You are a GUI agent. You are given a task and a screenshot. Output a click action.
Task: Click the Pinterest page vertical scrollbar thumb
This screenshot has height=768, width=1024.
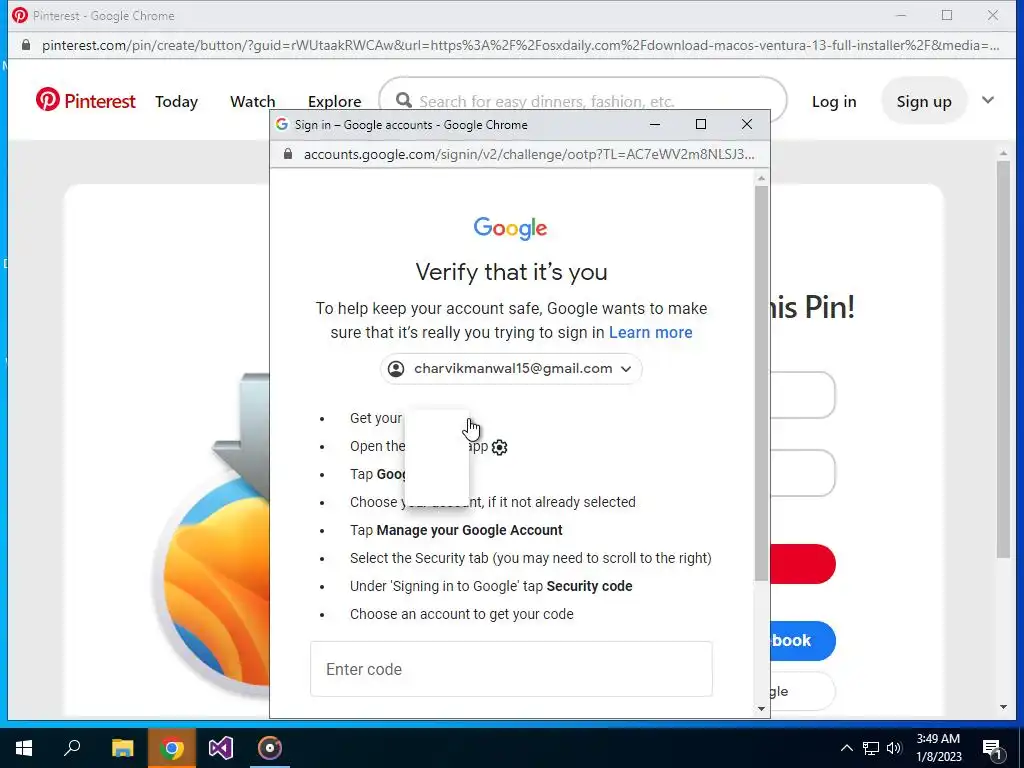click(1003, 359)
